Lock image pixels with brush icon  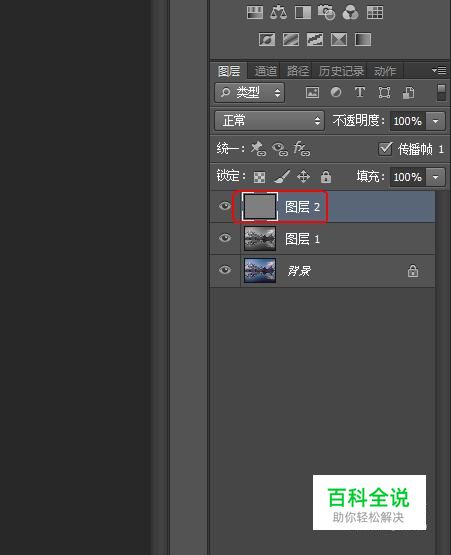click(x=282, y=177)
